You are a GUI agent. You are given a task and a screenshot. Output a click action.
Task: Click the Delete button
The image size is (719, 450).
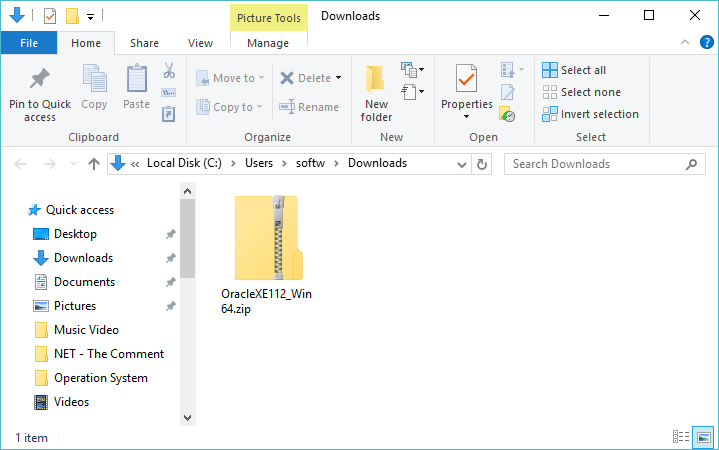(306, 78)
